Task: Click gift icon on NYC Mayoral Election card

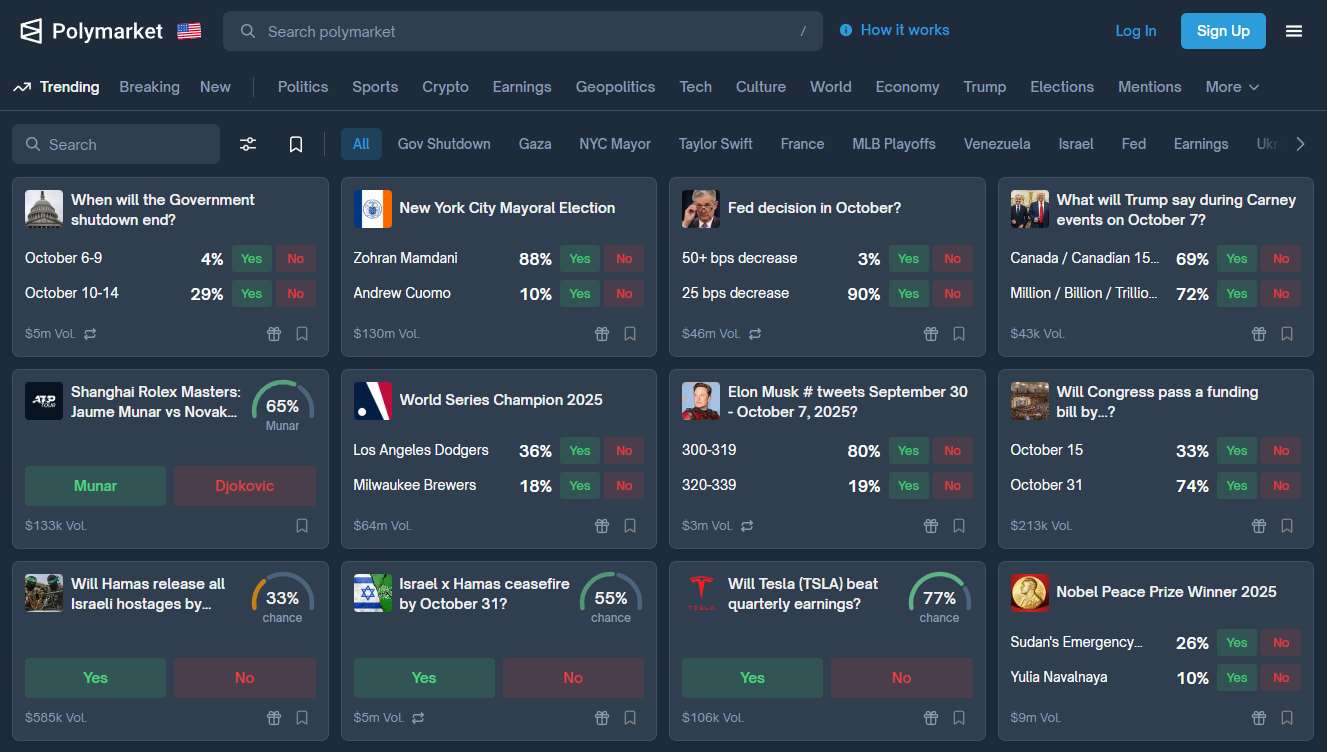Action: point(602,334)
